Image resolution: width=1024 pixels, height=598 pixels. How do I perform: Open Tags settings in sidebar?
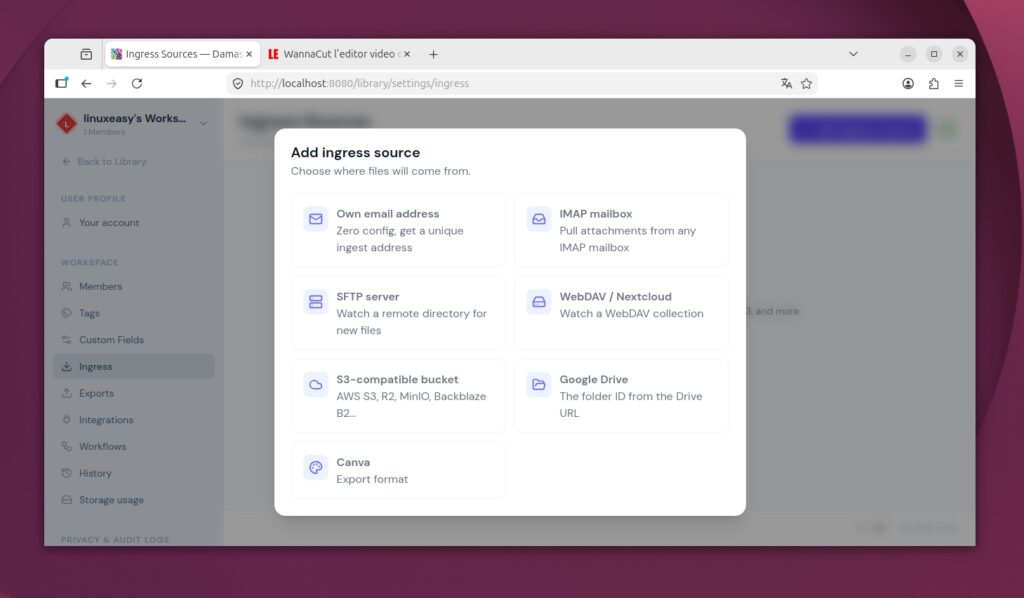click(x=133, y=313)
